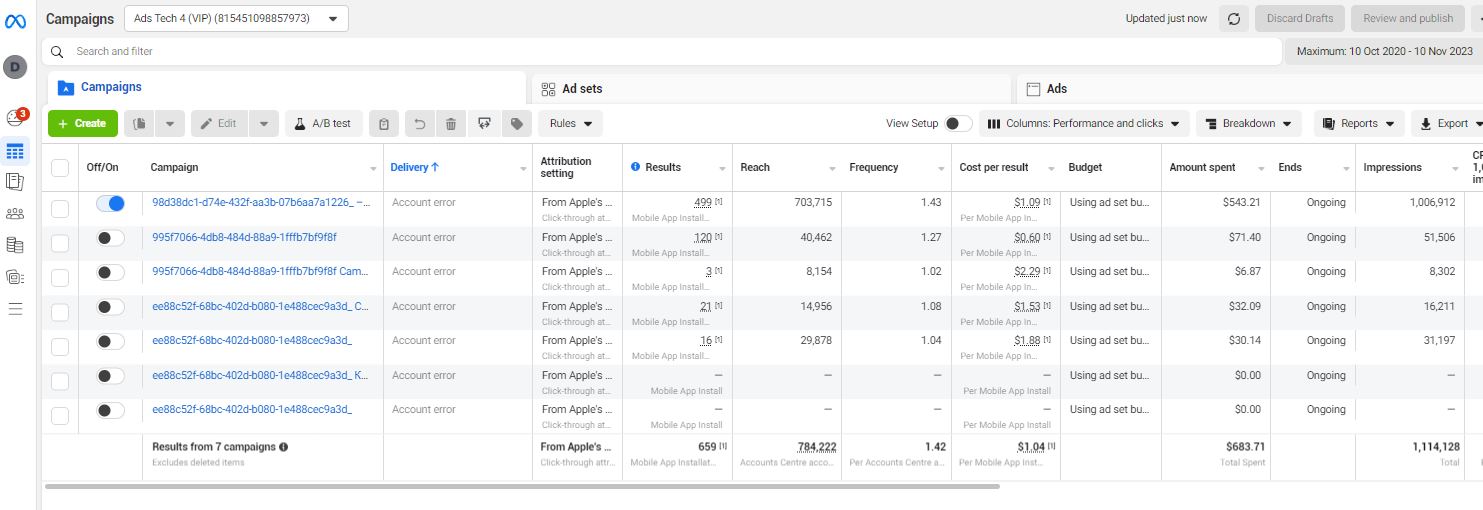
Task: Click the Delete trash icon
Action: [x=451, y=124]
